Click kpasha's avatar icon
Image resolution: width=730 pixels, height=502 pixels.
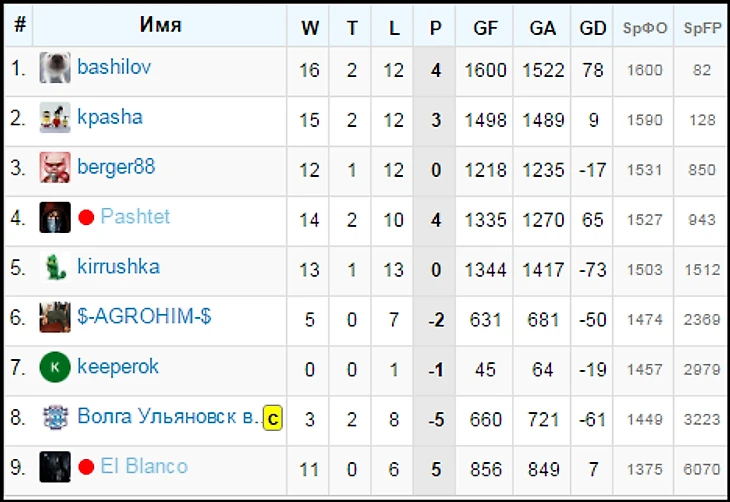(x=55, y=118)
